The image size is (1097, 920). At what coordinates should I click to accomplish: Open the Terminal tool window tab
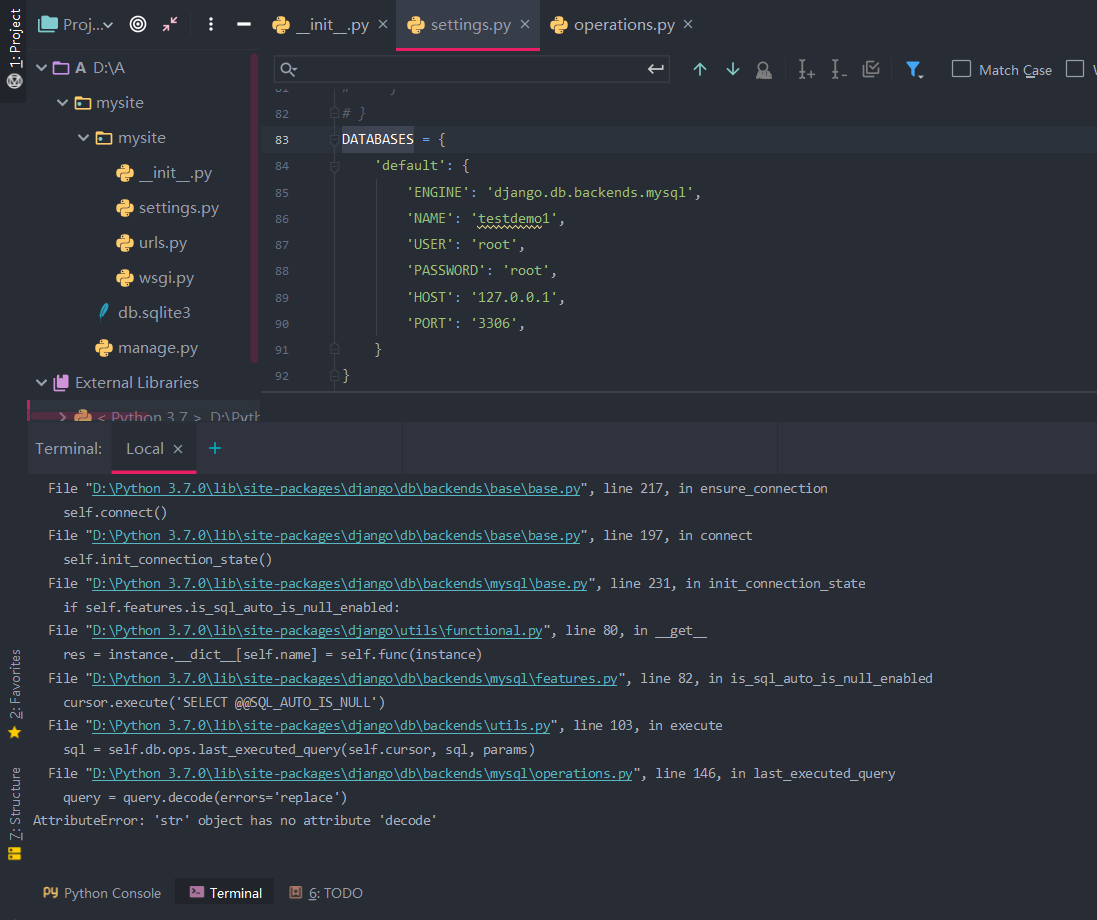pos(226,893)
